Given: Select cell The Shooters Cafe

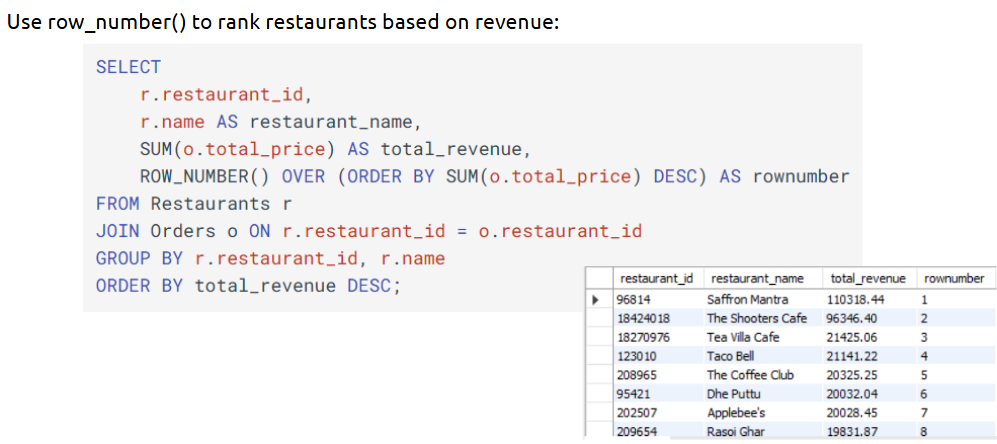Looking at the screenshot, I should click(x=757, y=318).
